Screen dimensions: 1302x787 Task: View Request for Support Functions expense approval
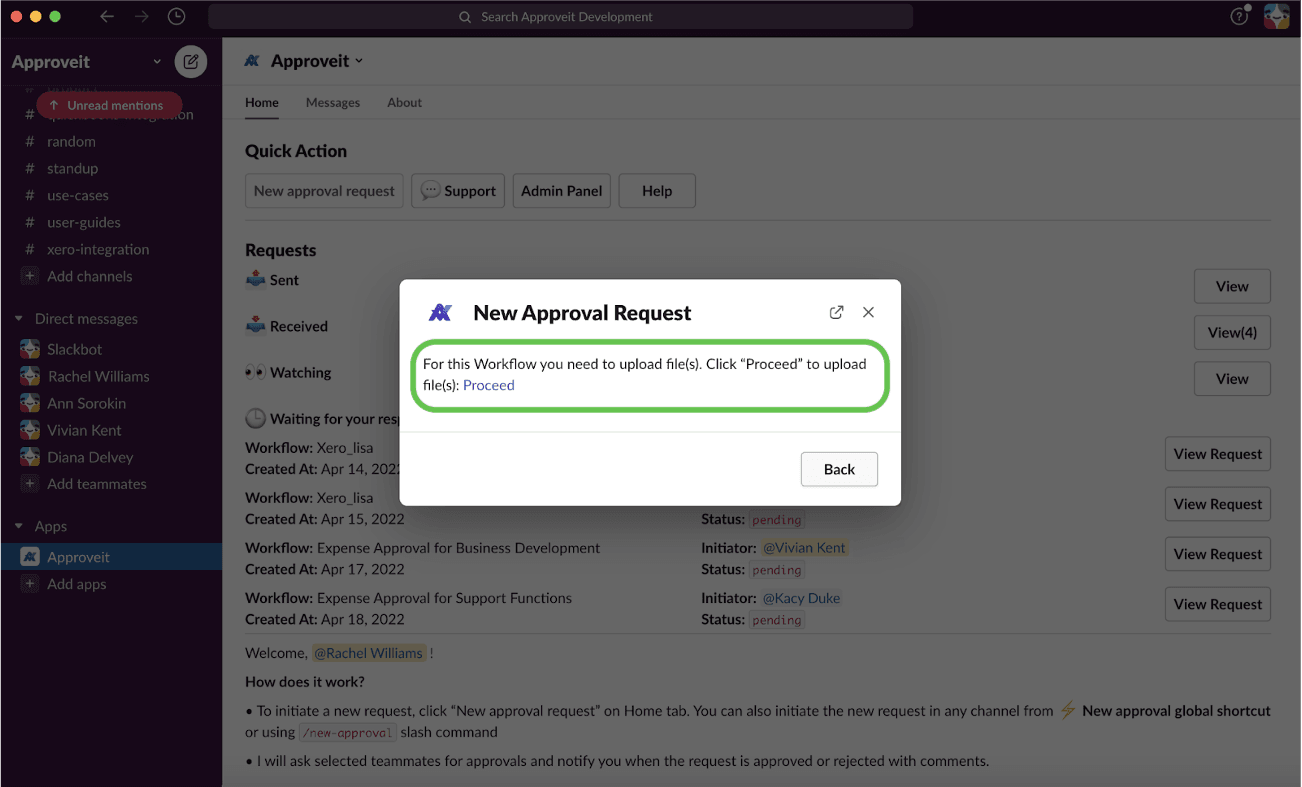coord(1218,604)
